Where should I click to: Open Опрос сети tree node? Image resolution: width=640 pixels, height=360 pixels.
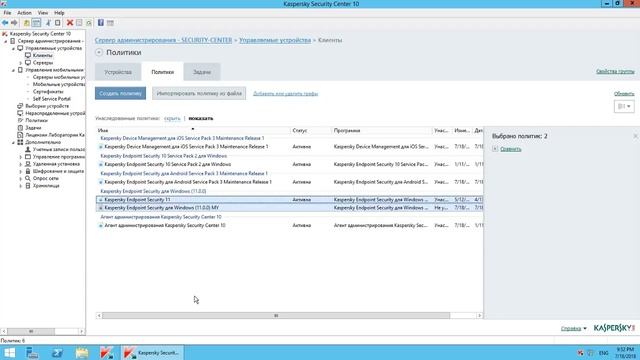[45, 178]
